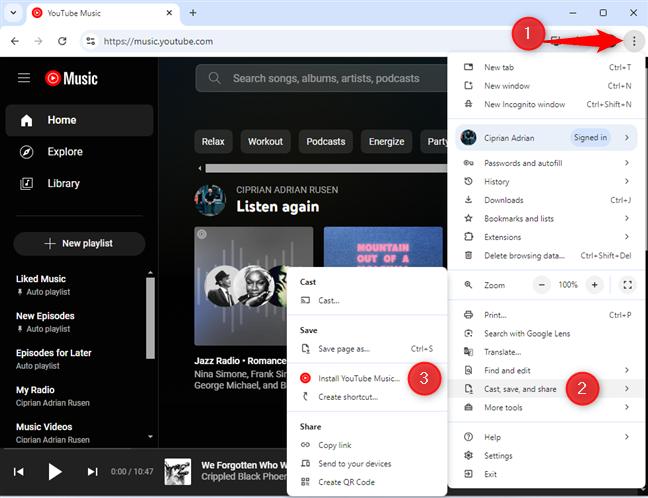Choose New window from Chrome menu
648x498 pixels.
tap(546, 86)
